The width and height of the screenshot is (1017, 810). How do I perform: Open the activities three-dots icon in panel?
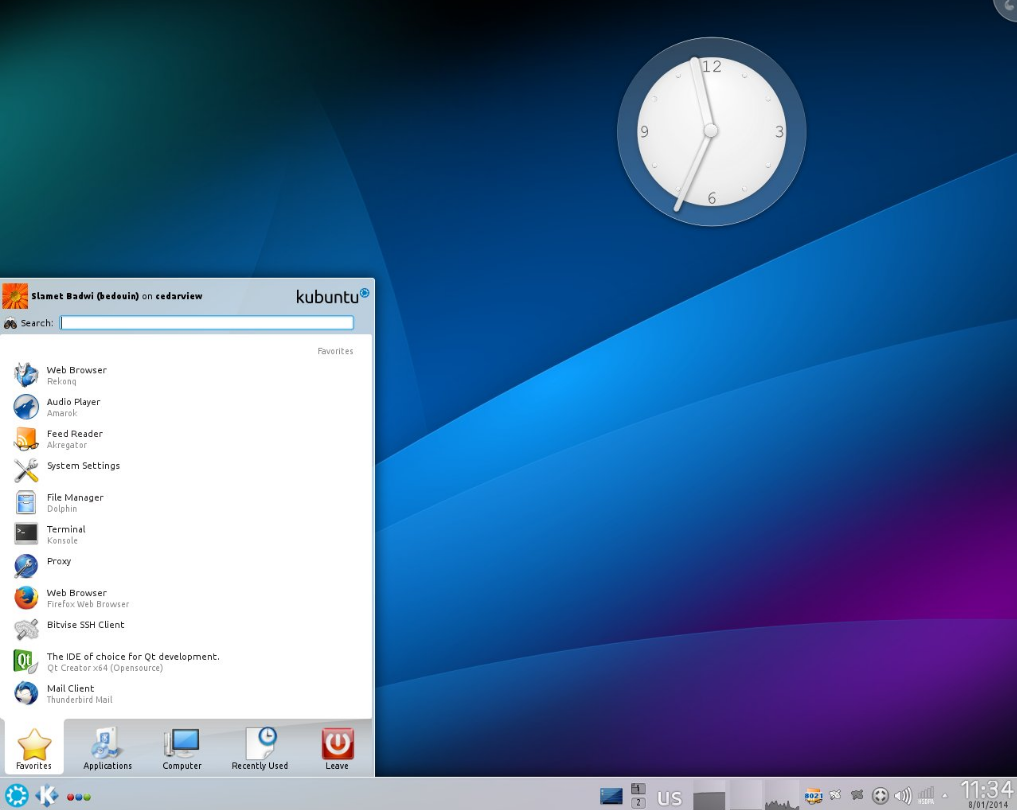coord(78,797)
